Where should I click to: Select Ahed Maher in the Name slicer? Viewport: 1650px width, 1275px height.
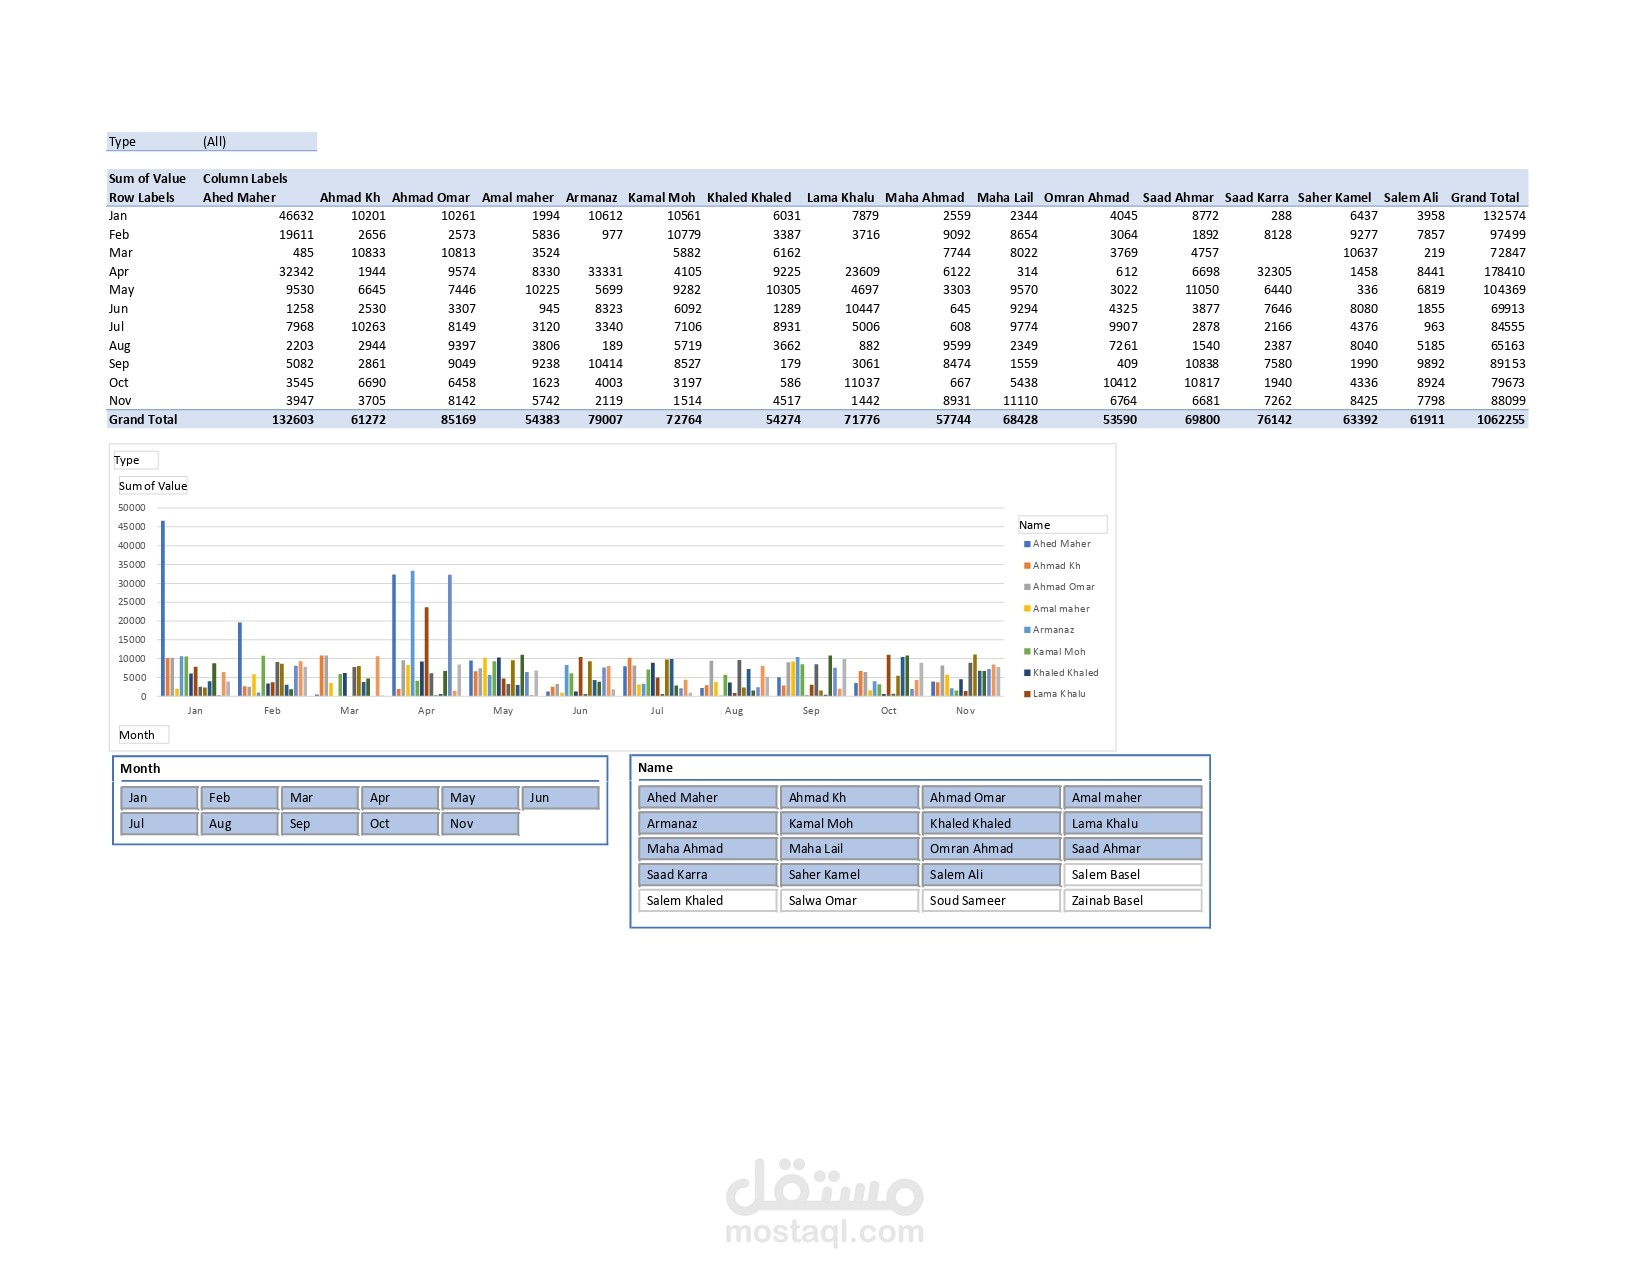coord(708,797)
